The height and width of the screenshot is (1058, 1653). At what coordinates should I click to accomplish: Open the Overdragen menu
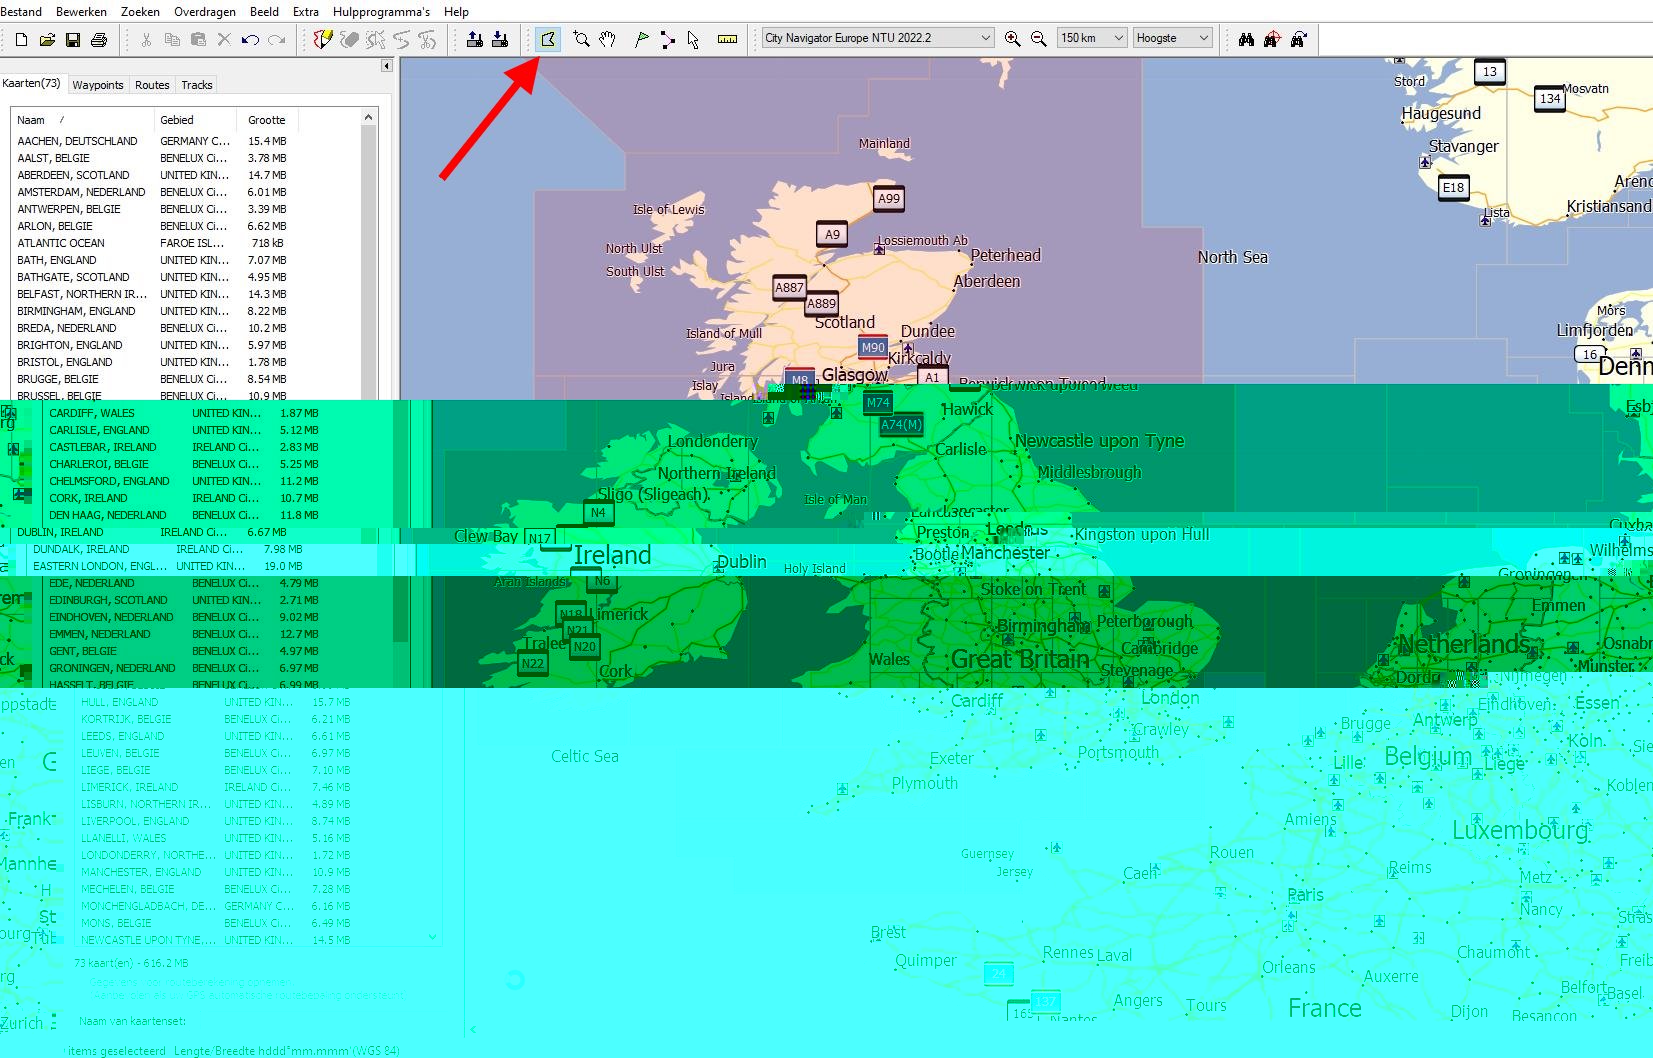pos(204,12)
